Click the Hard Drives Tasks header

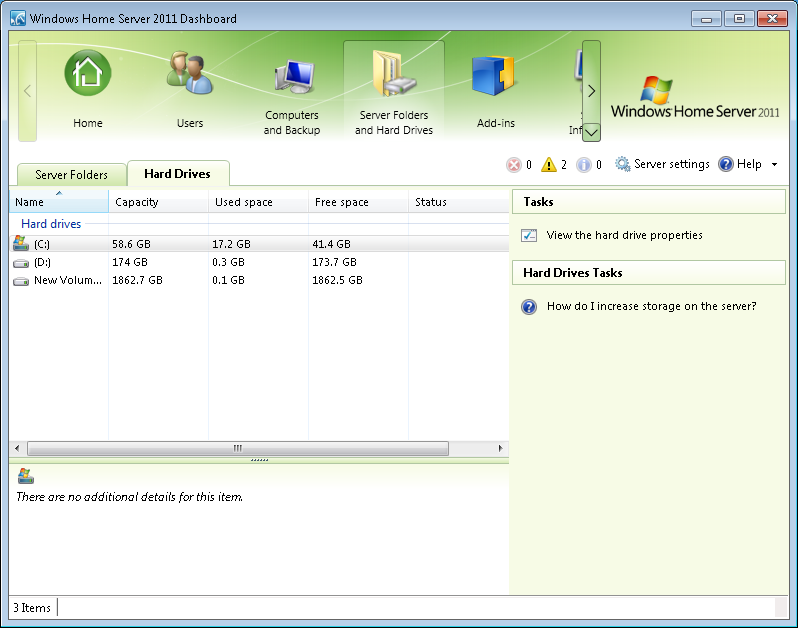(648, 273)
